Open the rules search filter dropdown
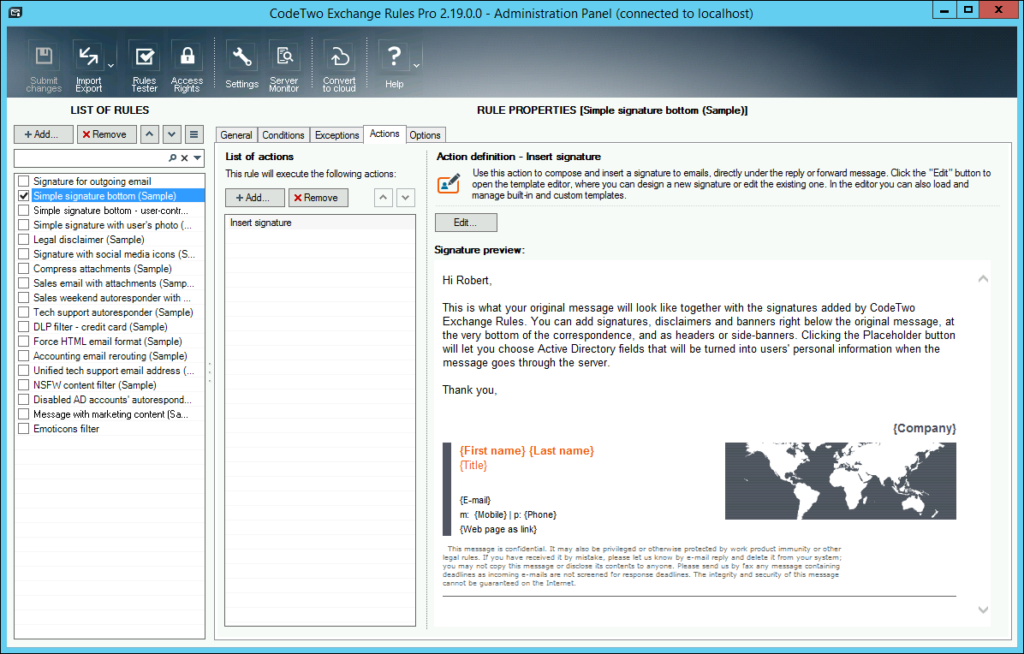Image resolution: width=1024 pixels, height=654 pixels. point(197,158)
